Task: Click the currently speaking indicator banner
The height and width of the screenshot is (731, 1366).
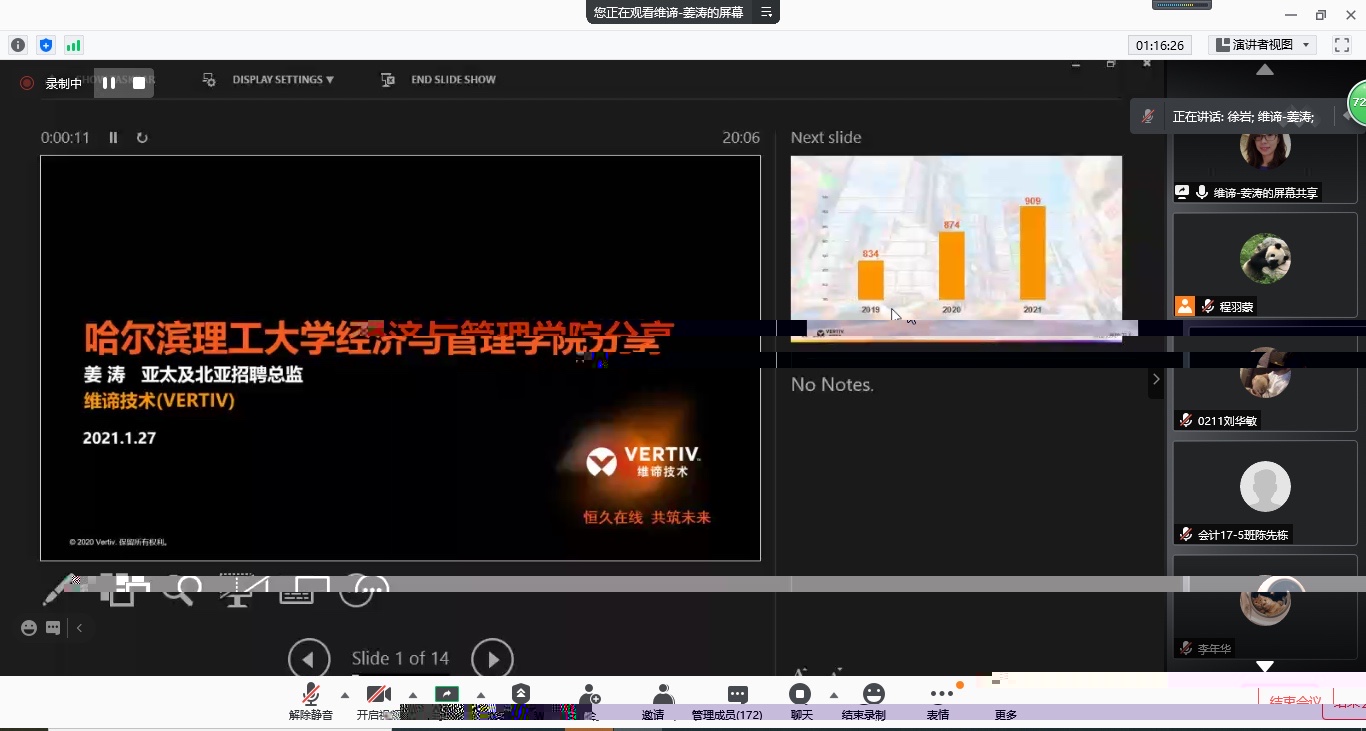Action: pyautogui.click(x=1241, y=117)
